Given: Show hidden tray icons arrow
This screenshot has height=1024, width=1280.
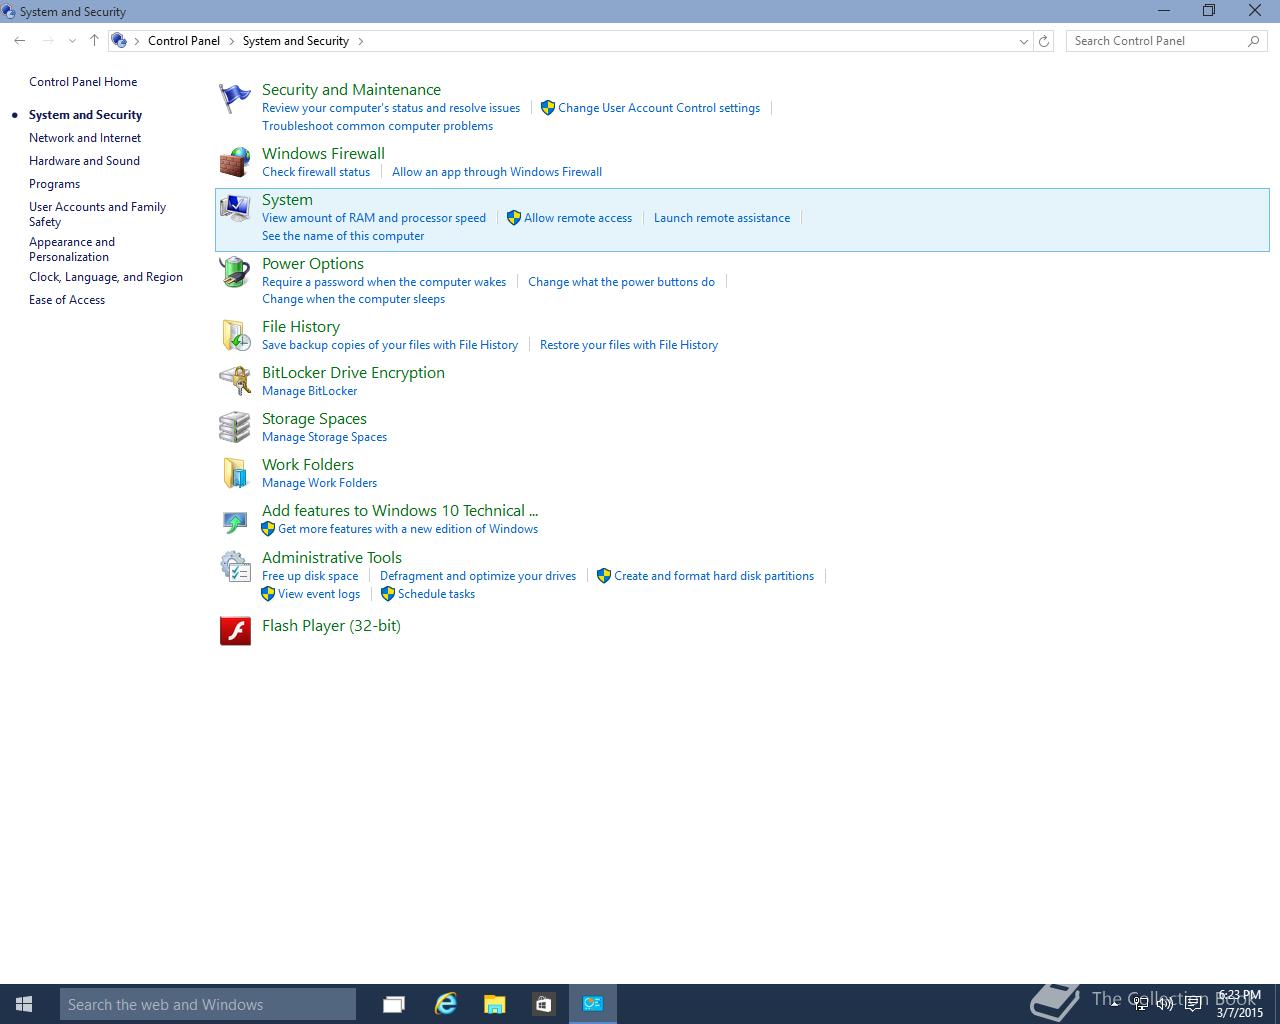Looking at the screenshot, I should click(1114, 1004).
